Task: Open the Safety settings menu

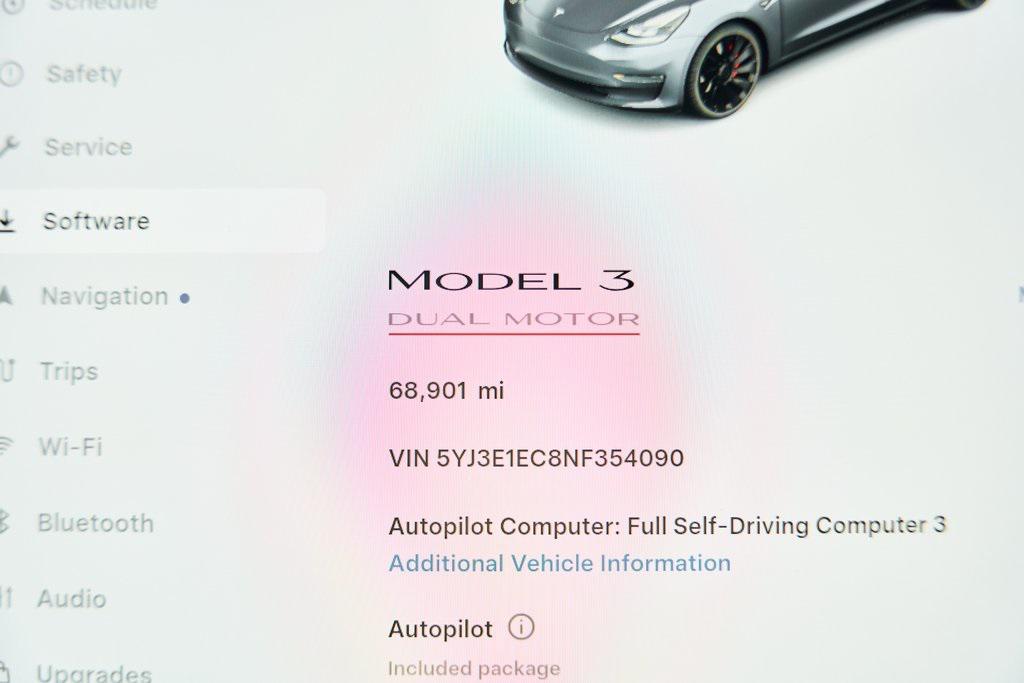Action: [84, 74]
